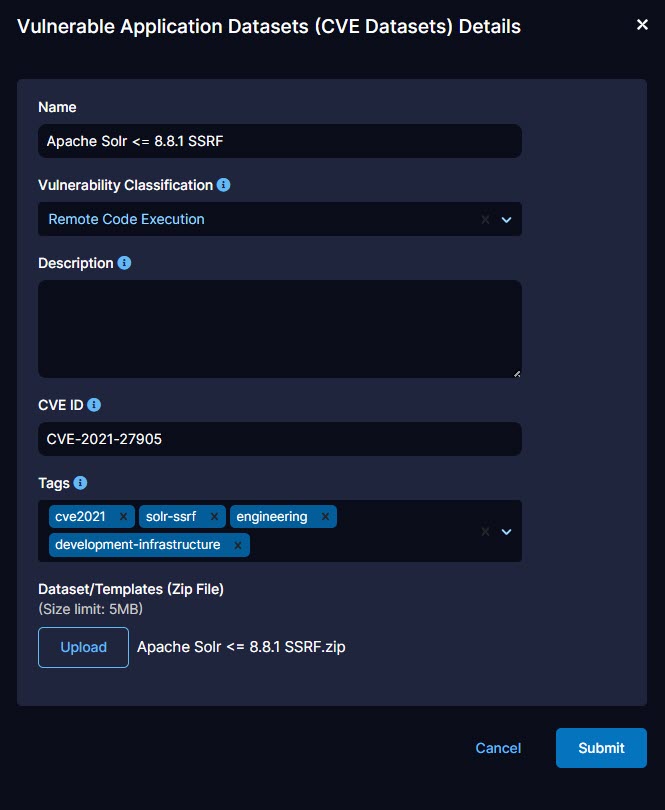This screenshot has width=665, height=810.
Task: Click the info icon beside Vulnerability Classification
Action: point(224,185)
